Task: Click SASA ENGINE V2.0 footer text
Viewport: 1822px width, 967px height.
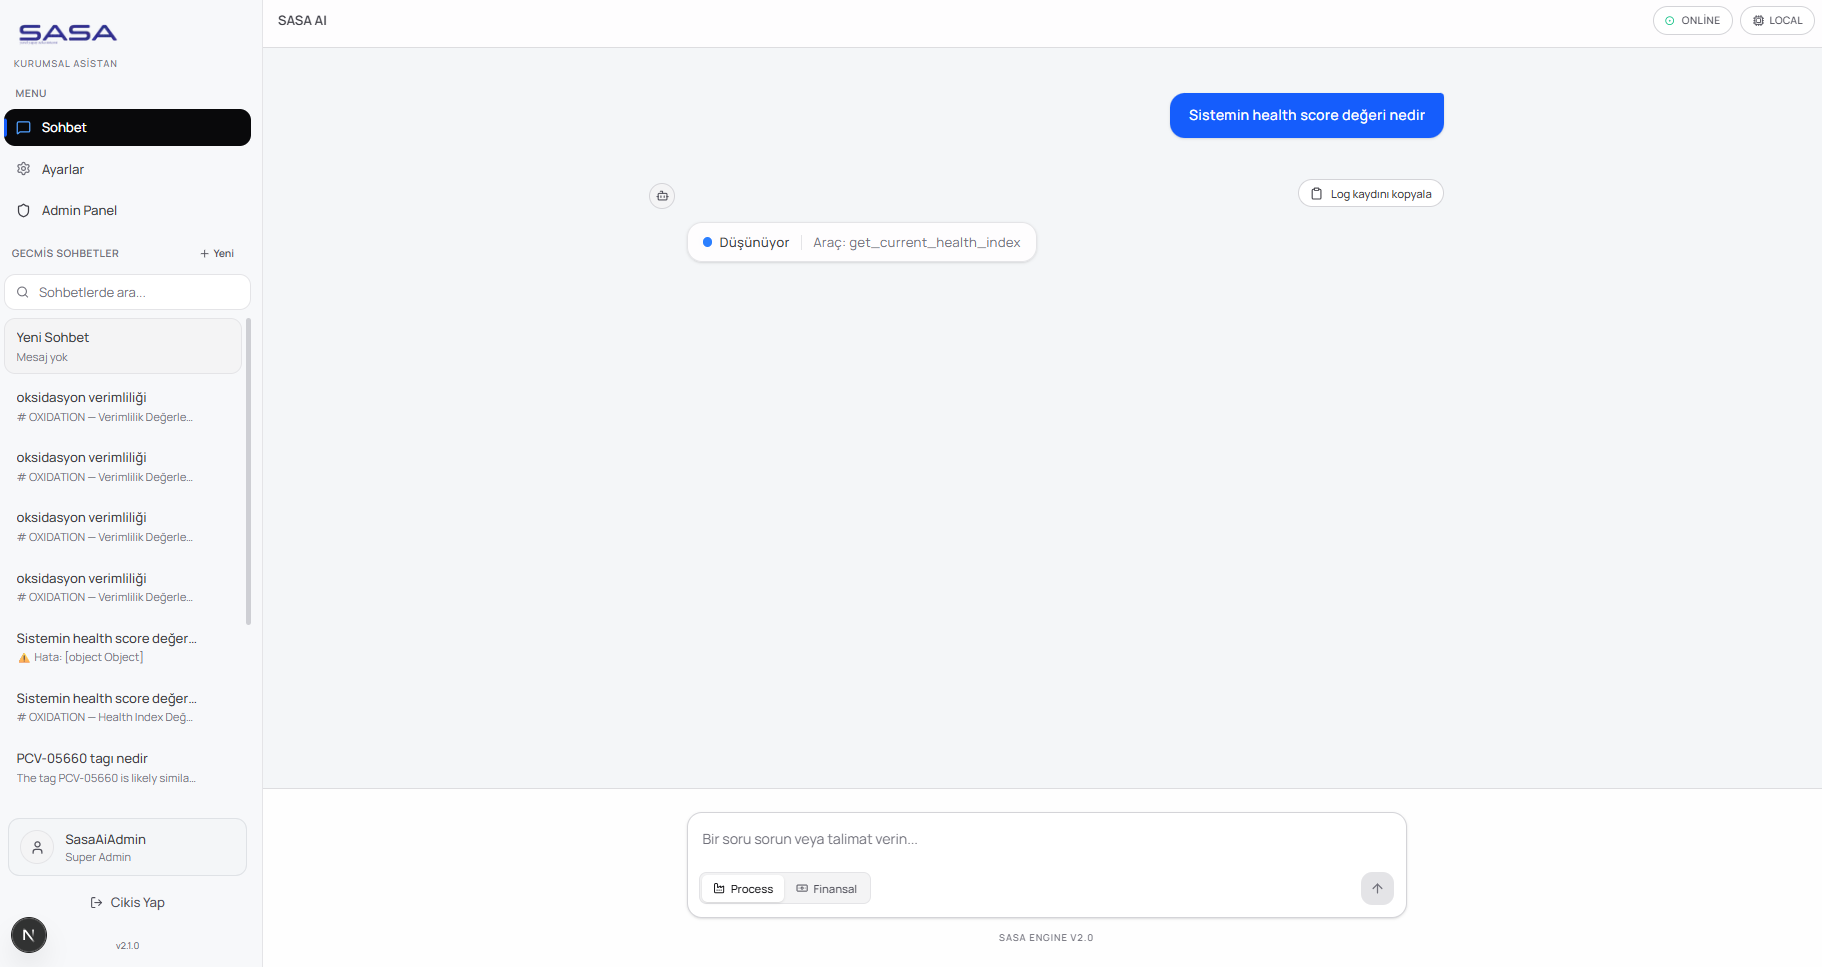Action: pyautogui.click(x=1046, y=938)
